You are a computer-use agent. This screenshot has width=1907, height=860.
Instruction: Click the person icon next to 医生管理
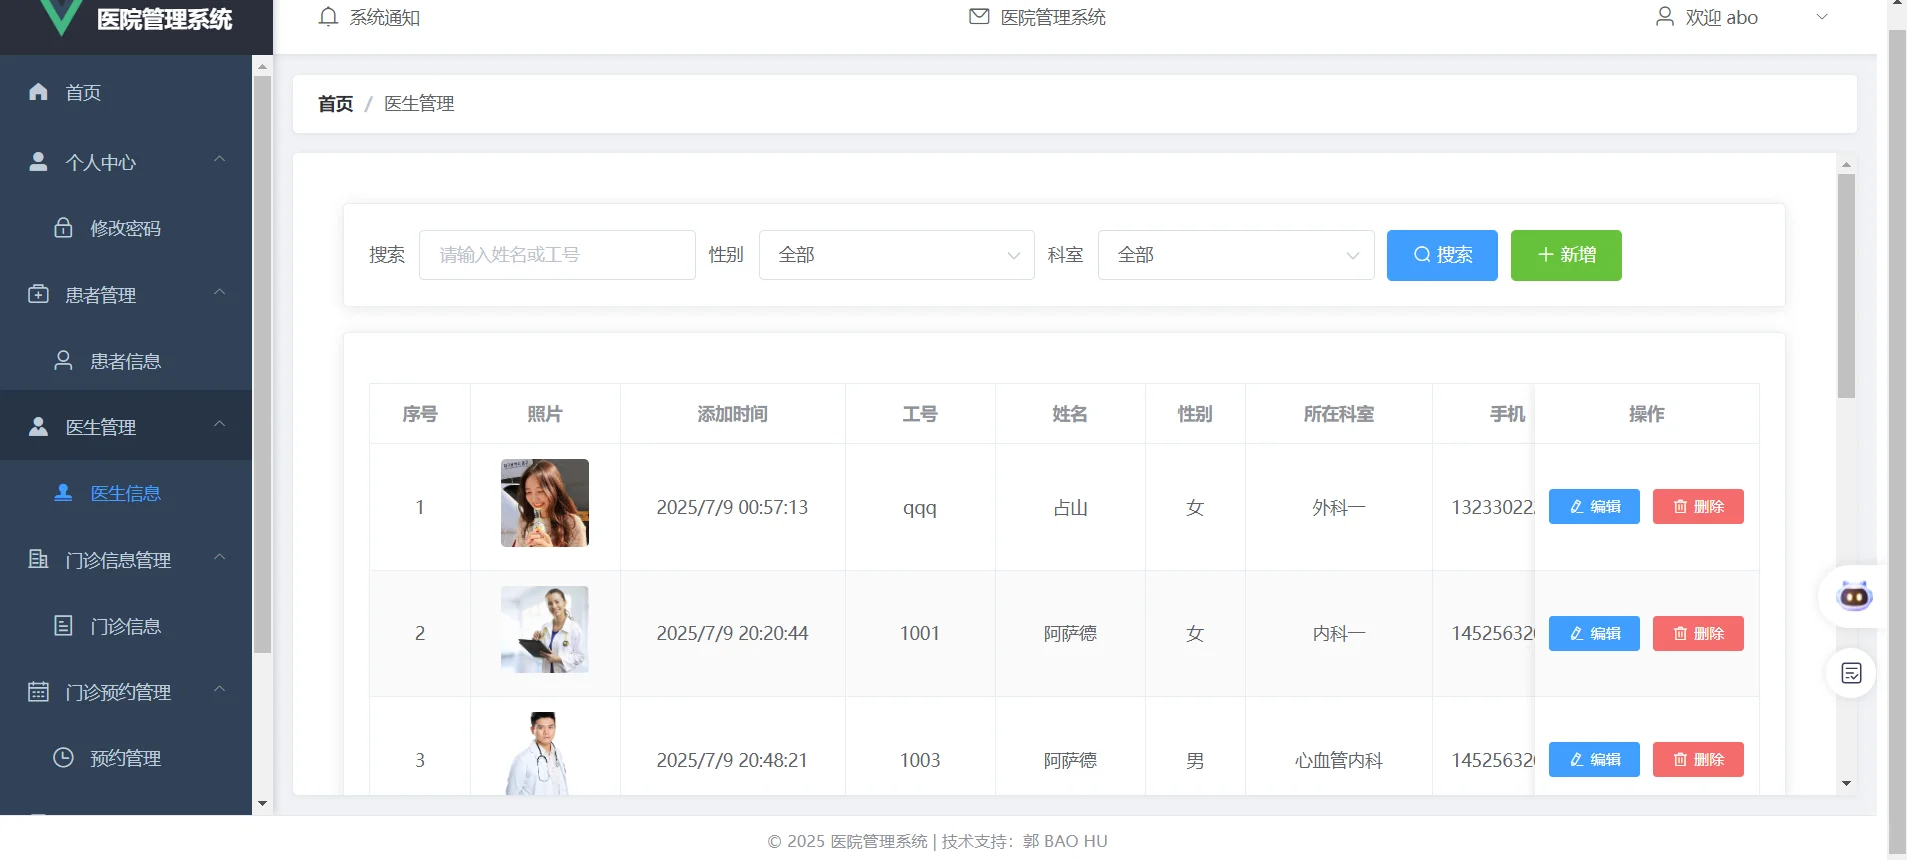(x=39, y=427)
